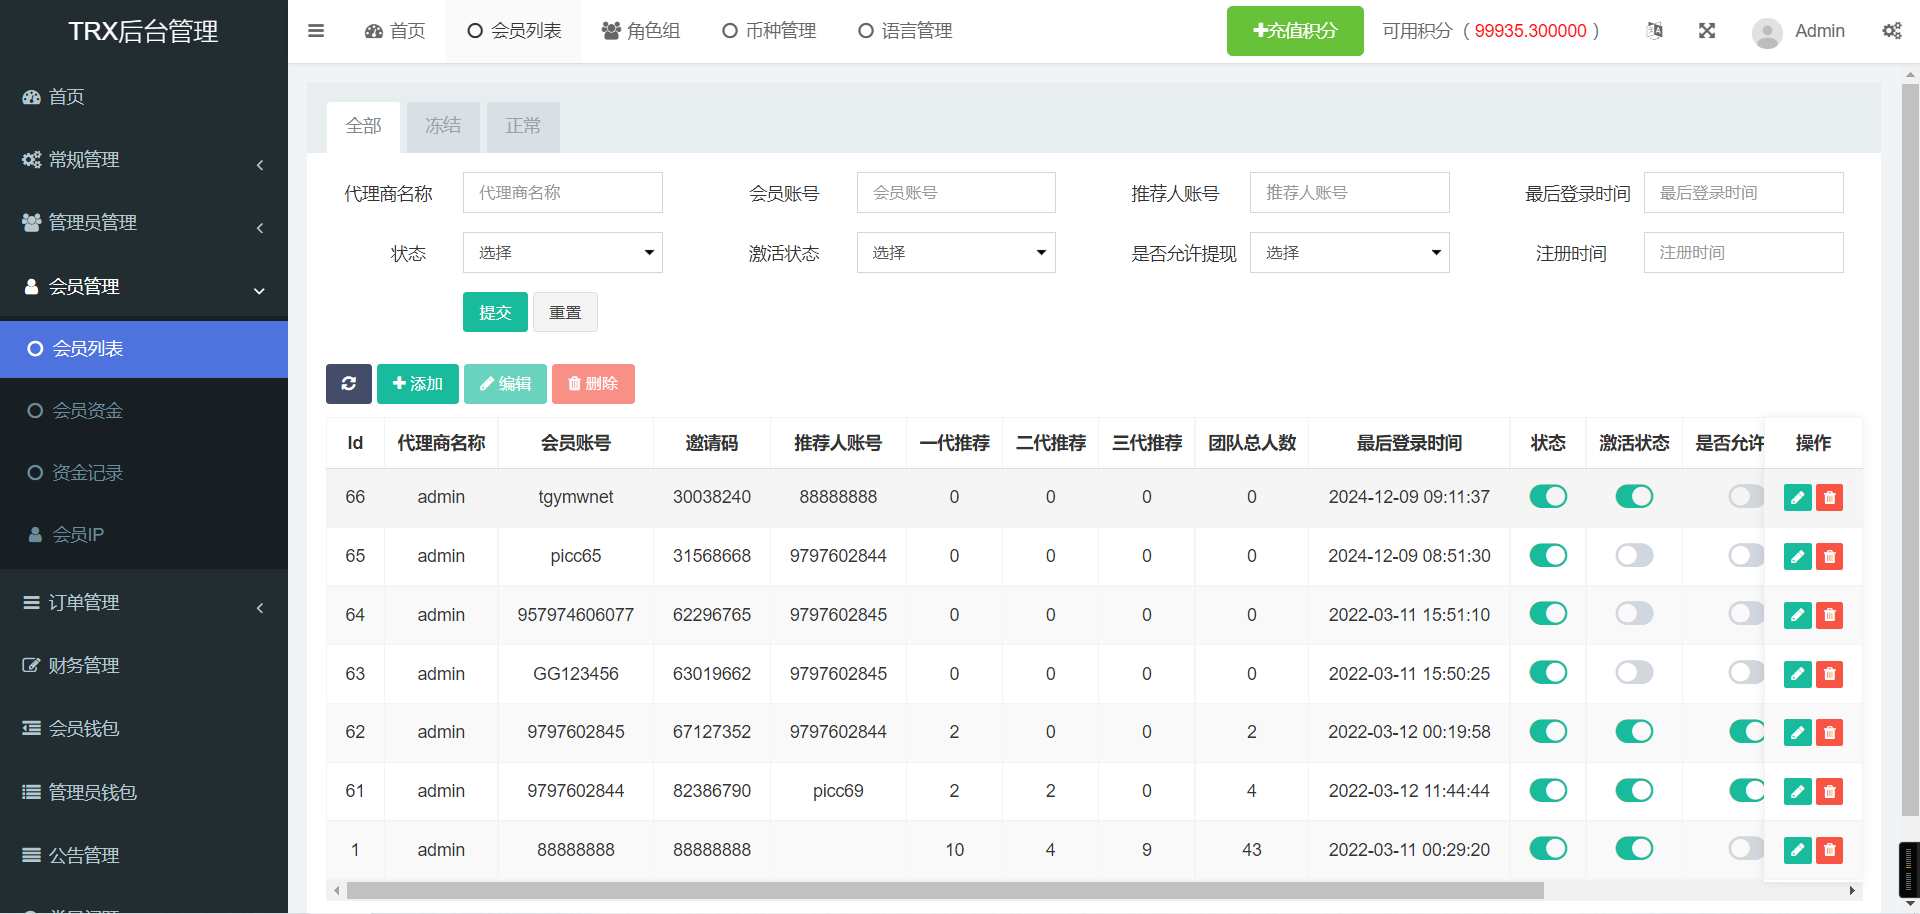
Task: Open the settings gears icon in top right
Action: pos(1891,31)
